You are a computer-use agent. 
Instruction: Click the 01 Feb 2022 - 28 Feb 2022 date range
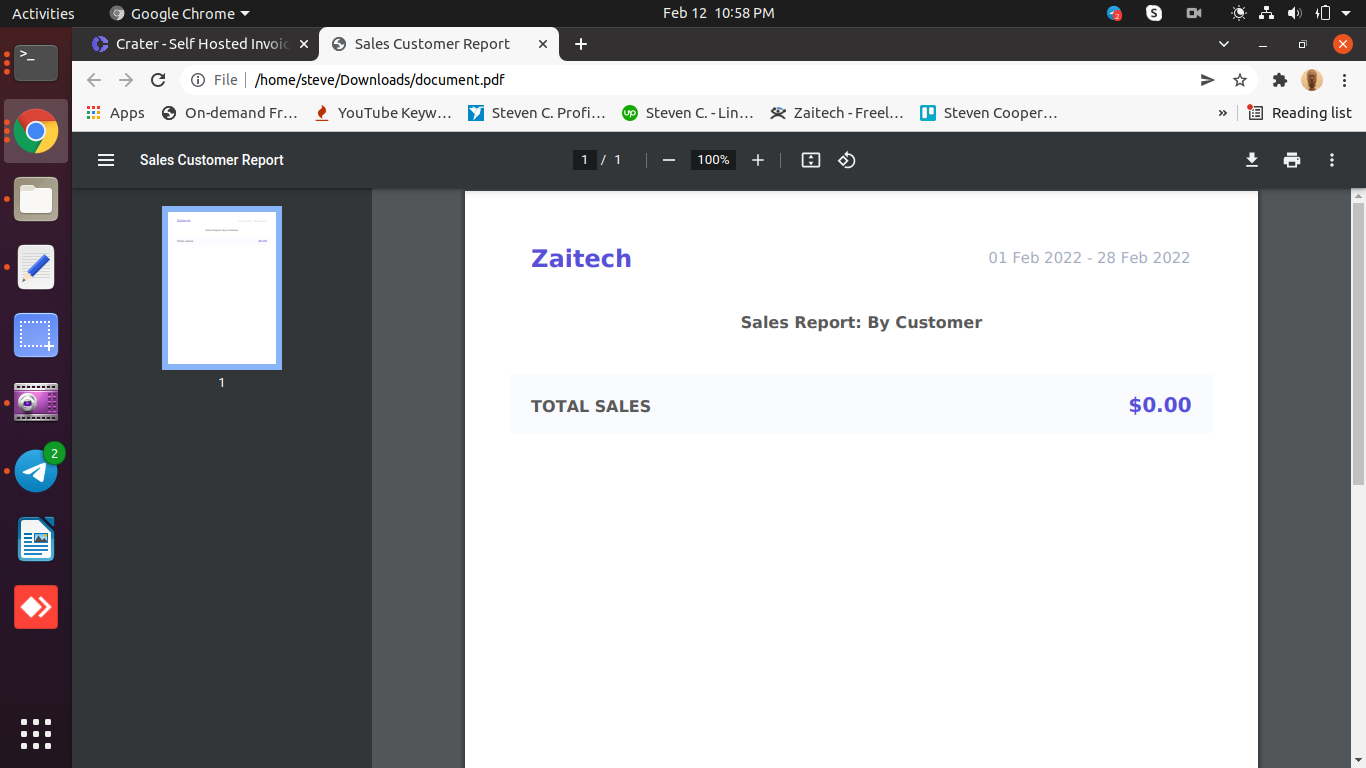pos(1089,258)
